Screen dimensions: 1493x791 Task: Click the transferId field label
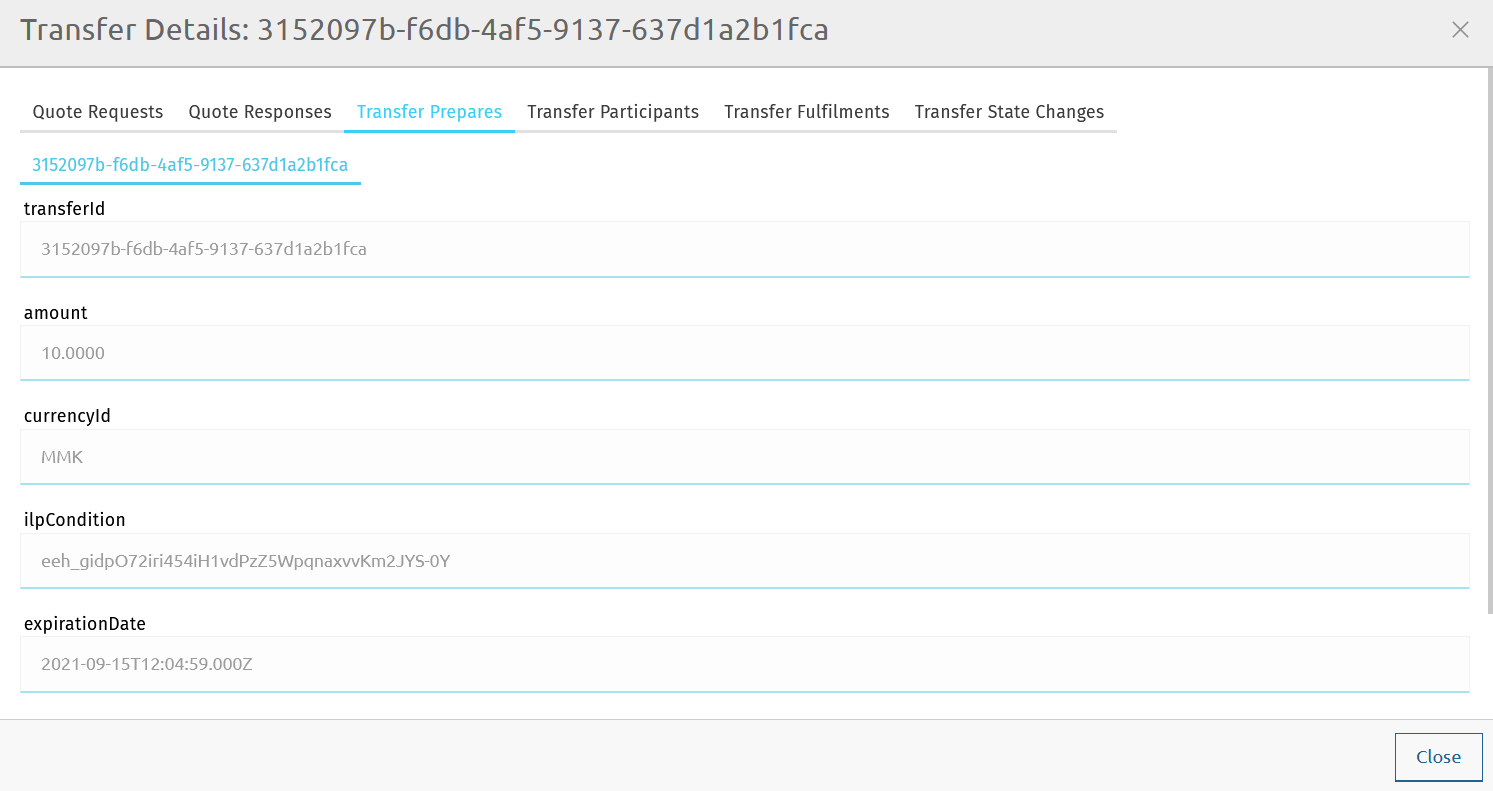[x=64, y=209]
